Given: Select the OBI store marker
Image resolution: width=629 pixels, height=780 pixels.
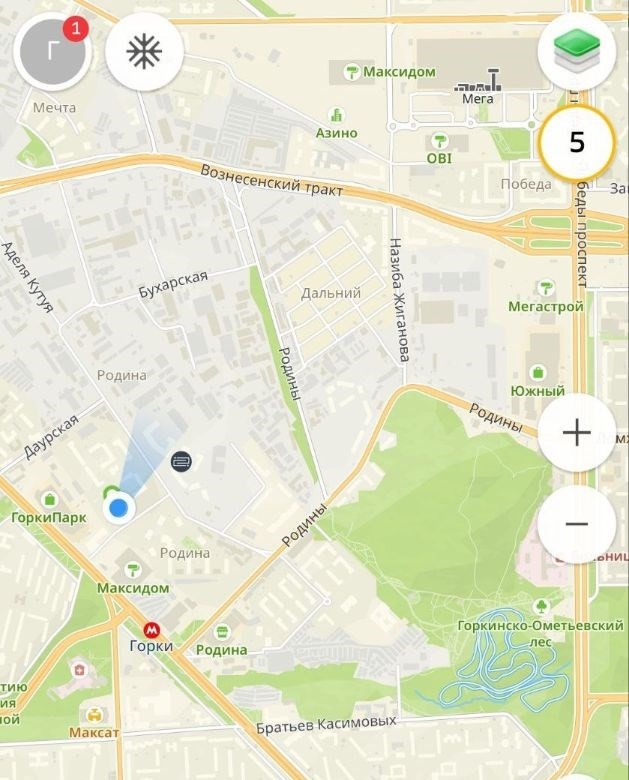Looking at the screenshot, I should click(439, 141).
